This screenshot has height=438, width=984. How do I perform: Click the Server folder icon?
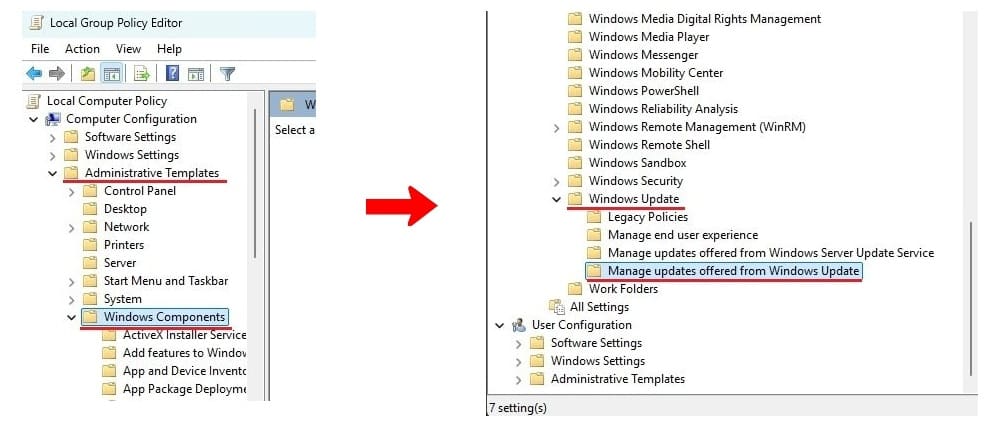coord(90,263)
